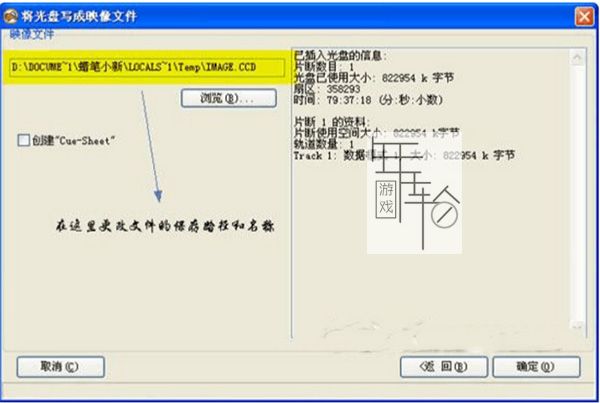Click the application icon in the title bar
Viewport: 600px width, 403px height.
tap(11, 16)
